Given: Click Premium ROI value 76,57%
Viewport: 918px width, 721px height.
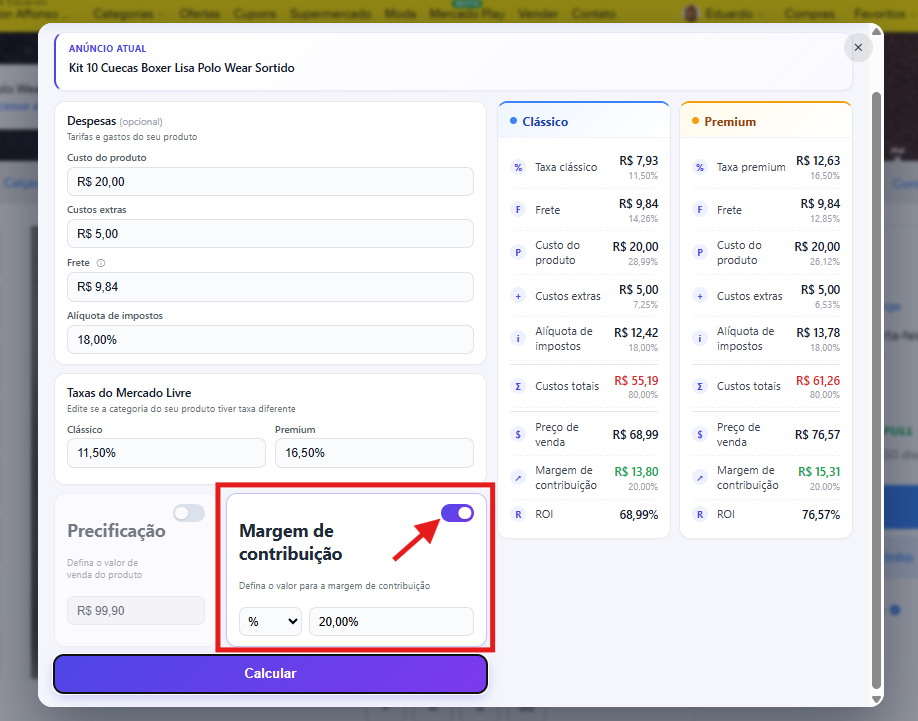Looking at the screenshot, I should pos(821,515).
